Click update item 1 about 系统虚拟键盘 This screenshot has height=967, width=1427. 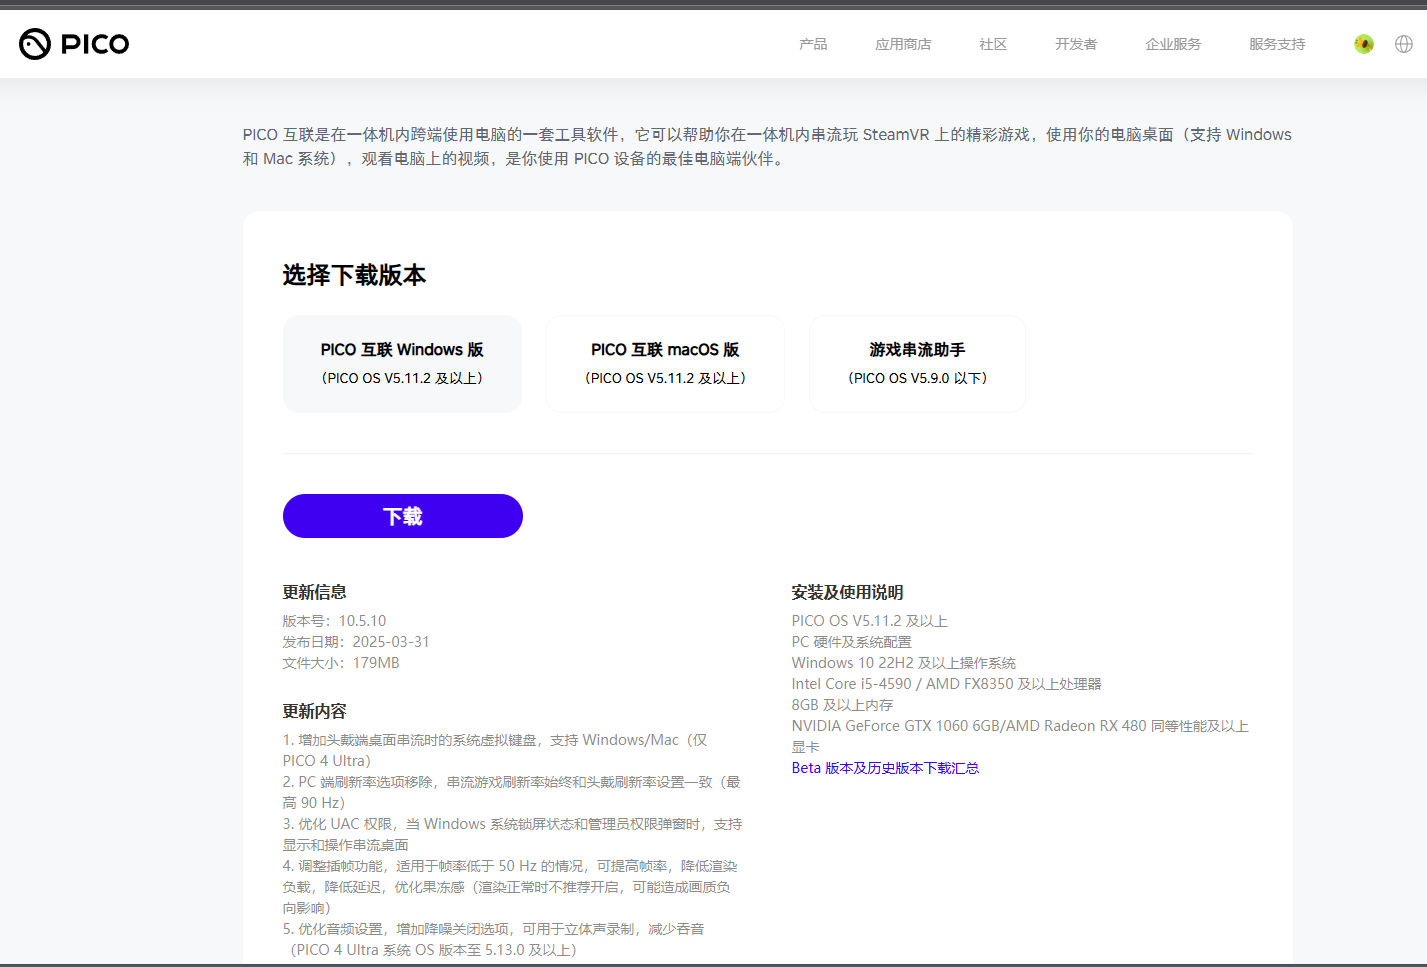(495, 750)
